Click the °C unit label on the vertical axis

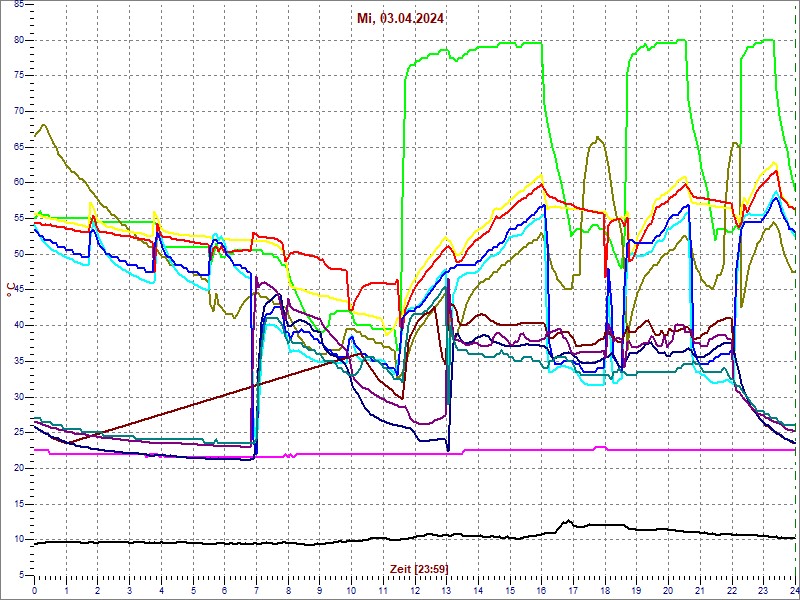click(x=11, y=290)
